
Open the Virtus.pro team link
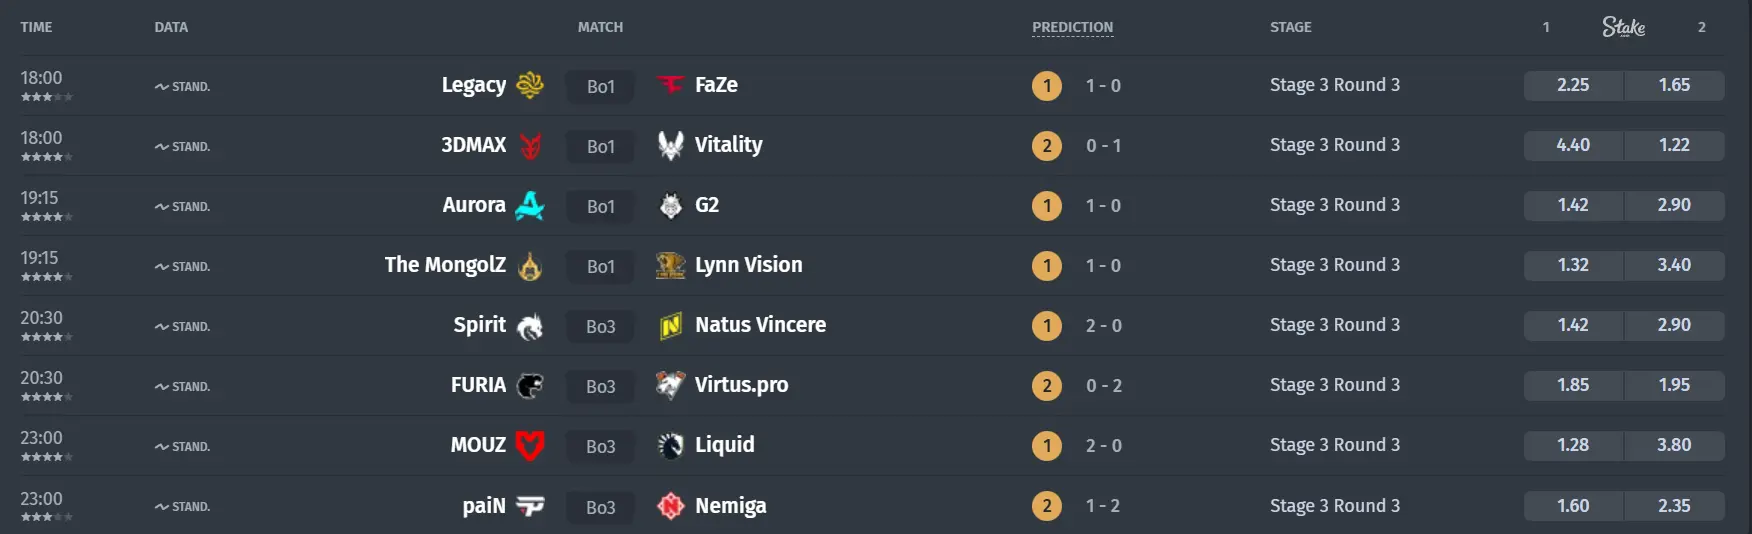point(741,385)
